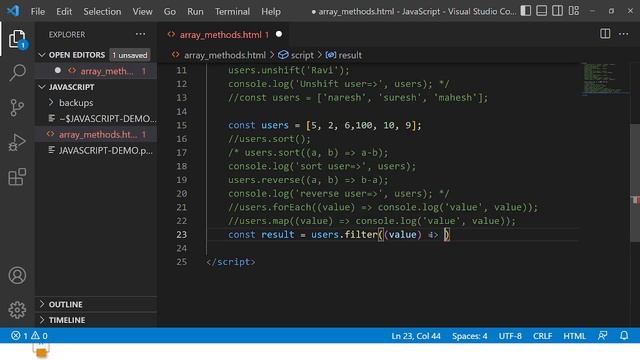The height and width of the screenshot is (360, 640).
Task: Click Ln 23, Col 44 status item
Action: pyautogui.click(x=416, y=336)
